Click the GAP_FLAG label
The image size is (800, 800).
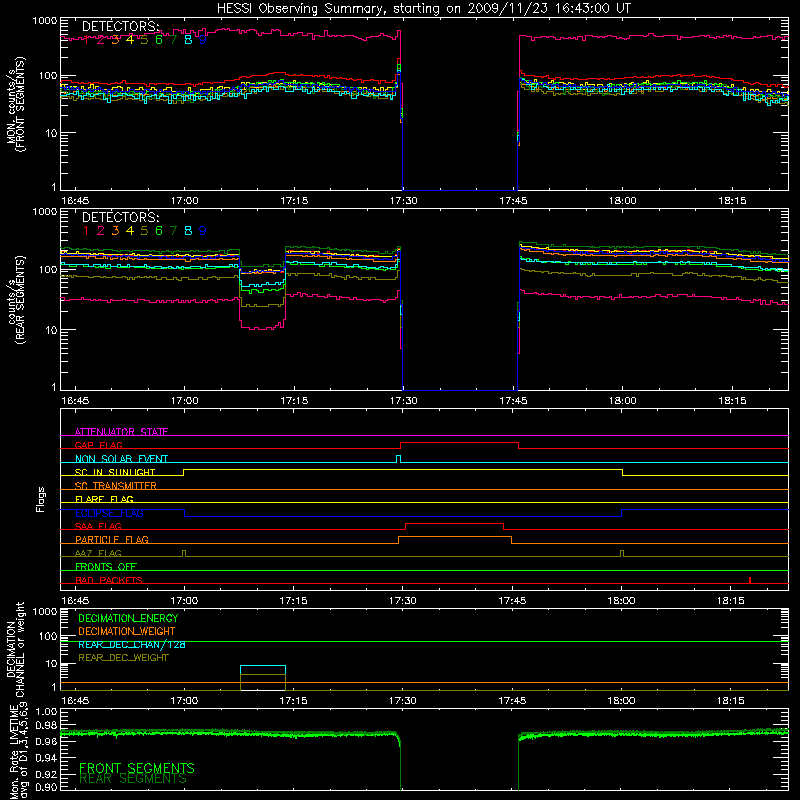98,445
